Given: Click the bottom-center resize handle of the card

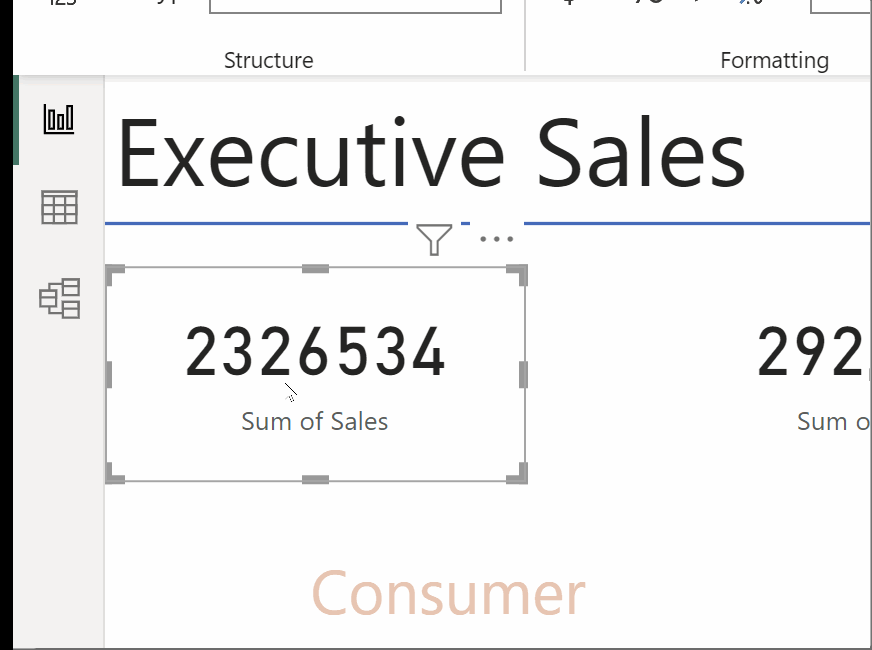Looking at the screenshot, I should (316, 480).
